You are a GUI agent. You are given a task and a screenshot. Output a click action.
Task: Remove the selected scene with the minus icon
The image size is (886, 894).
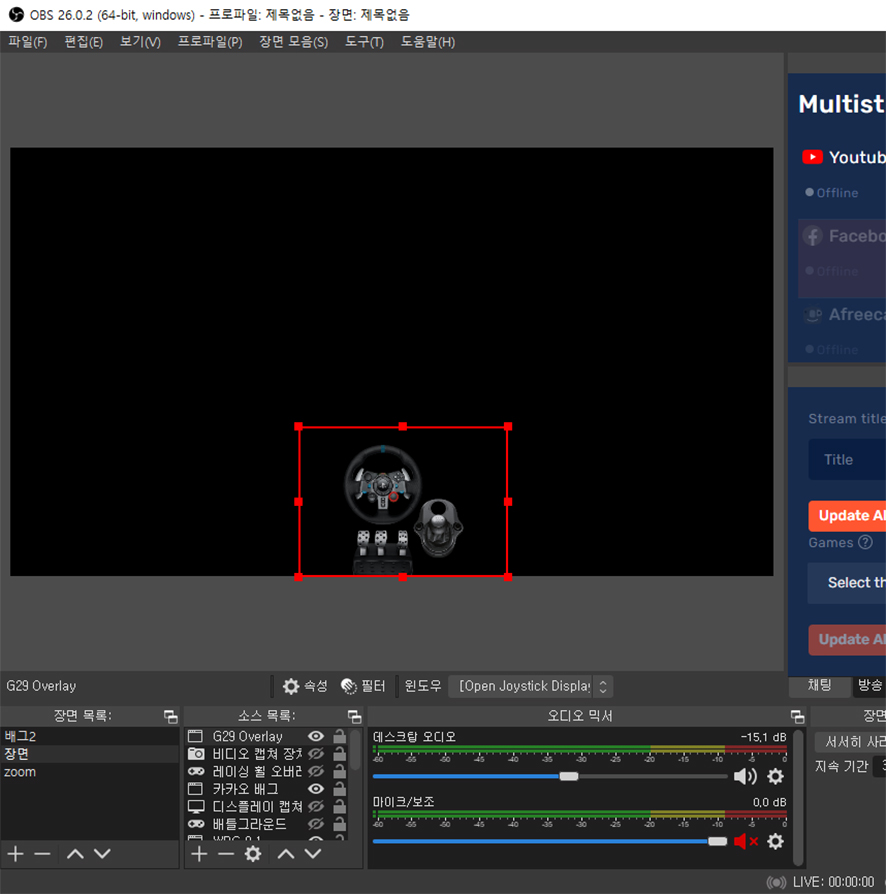pos(42,854)
